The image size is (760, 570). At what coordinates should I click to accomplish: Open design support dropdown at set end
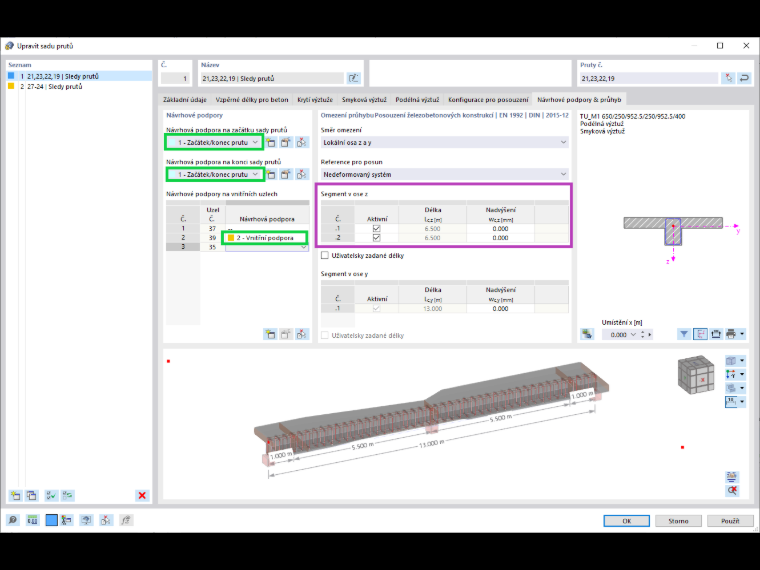255,174
